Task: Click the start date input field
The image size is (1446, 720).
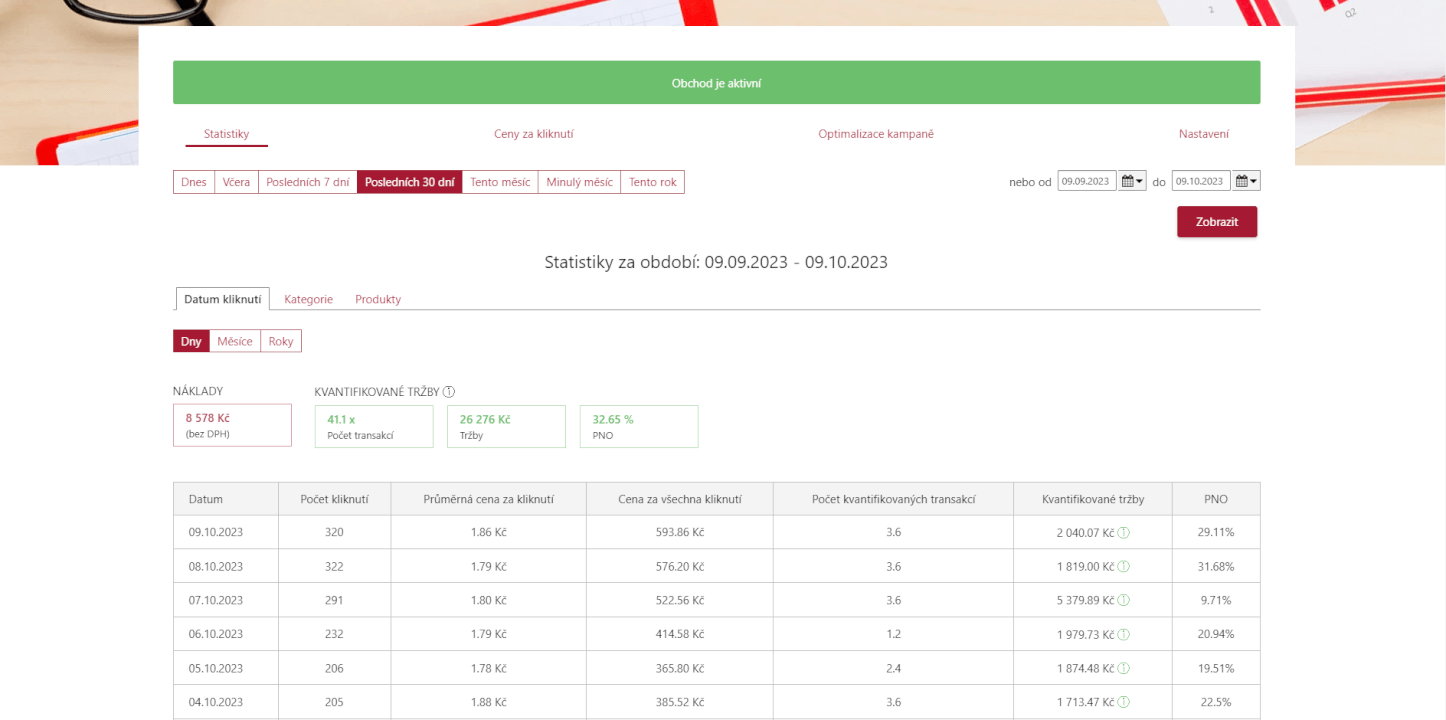Action: pyautogui.click(x=1086, y=181)
